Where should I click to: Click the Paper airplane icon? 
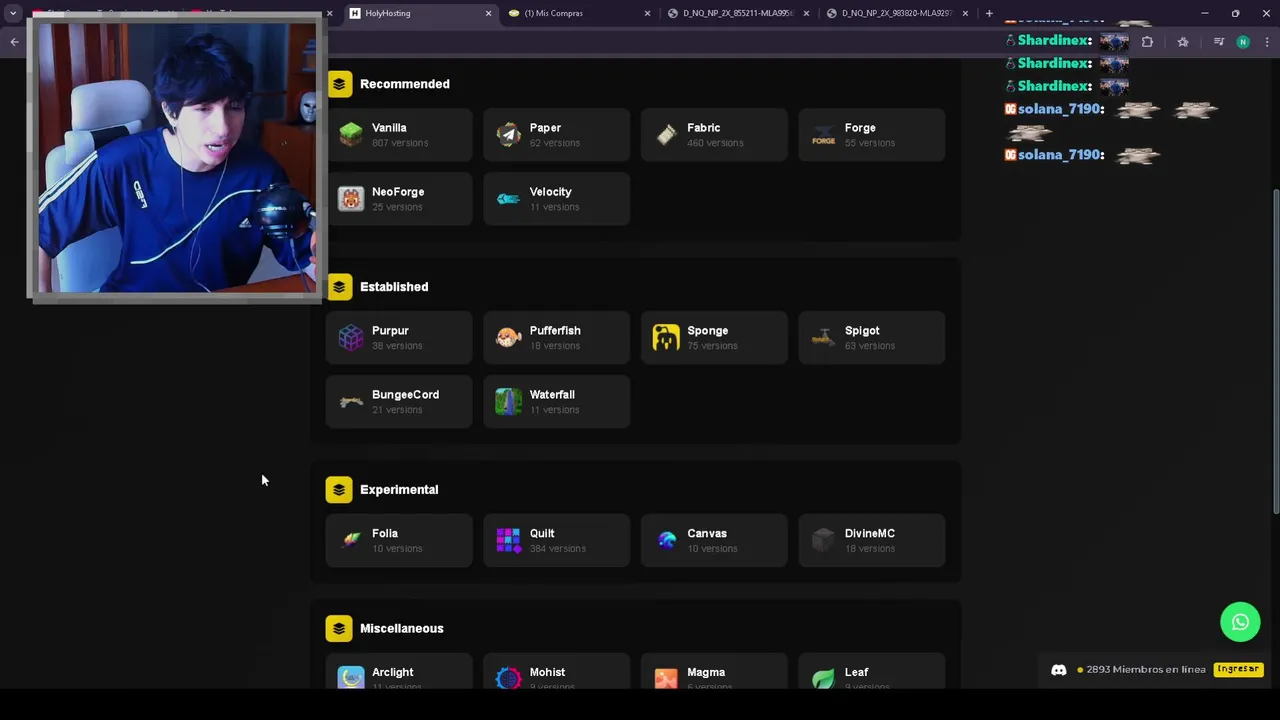point(509,135)
